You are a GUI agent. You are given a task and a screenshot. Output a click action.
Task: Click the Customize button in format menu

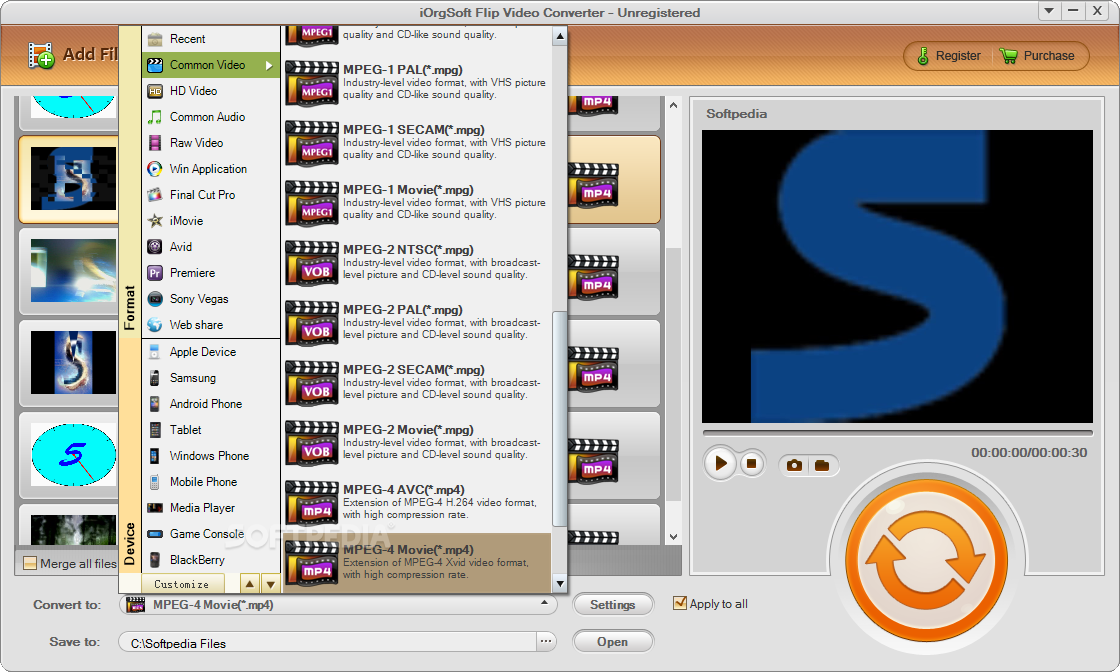coord(182,584)
